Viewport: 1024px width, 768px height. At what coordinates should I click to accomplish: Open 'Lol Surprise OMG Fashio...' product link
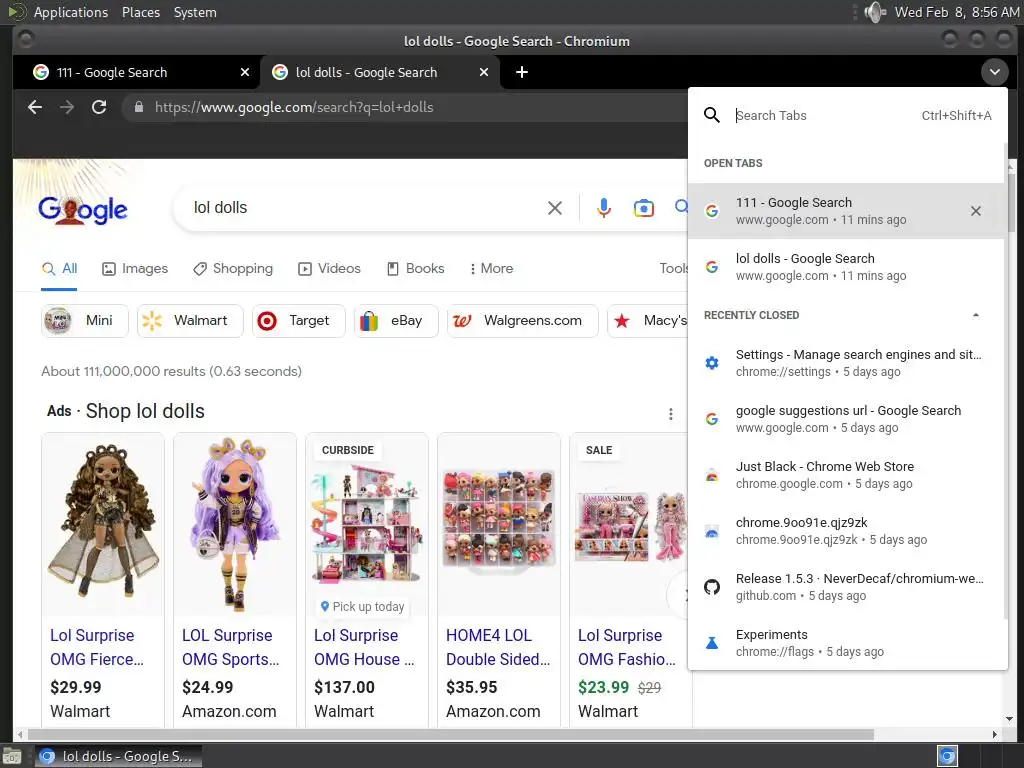(x=626, y=647)
